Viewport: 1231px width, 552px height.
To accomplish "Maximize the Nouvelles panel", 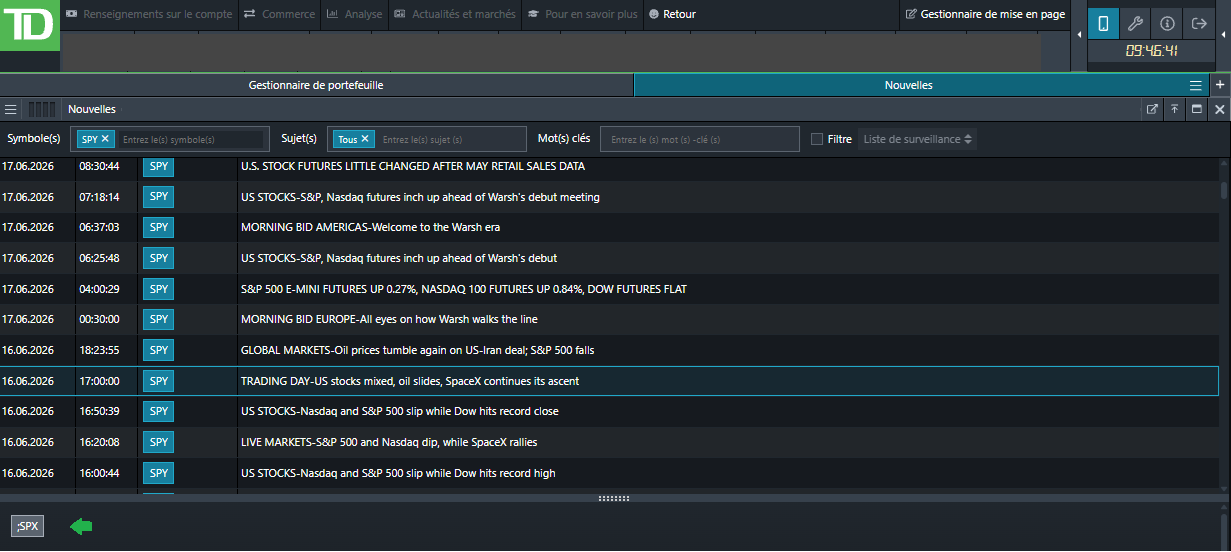I will (1196, 109).
